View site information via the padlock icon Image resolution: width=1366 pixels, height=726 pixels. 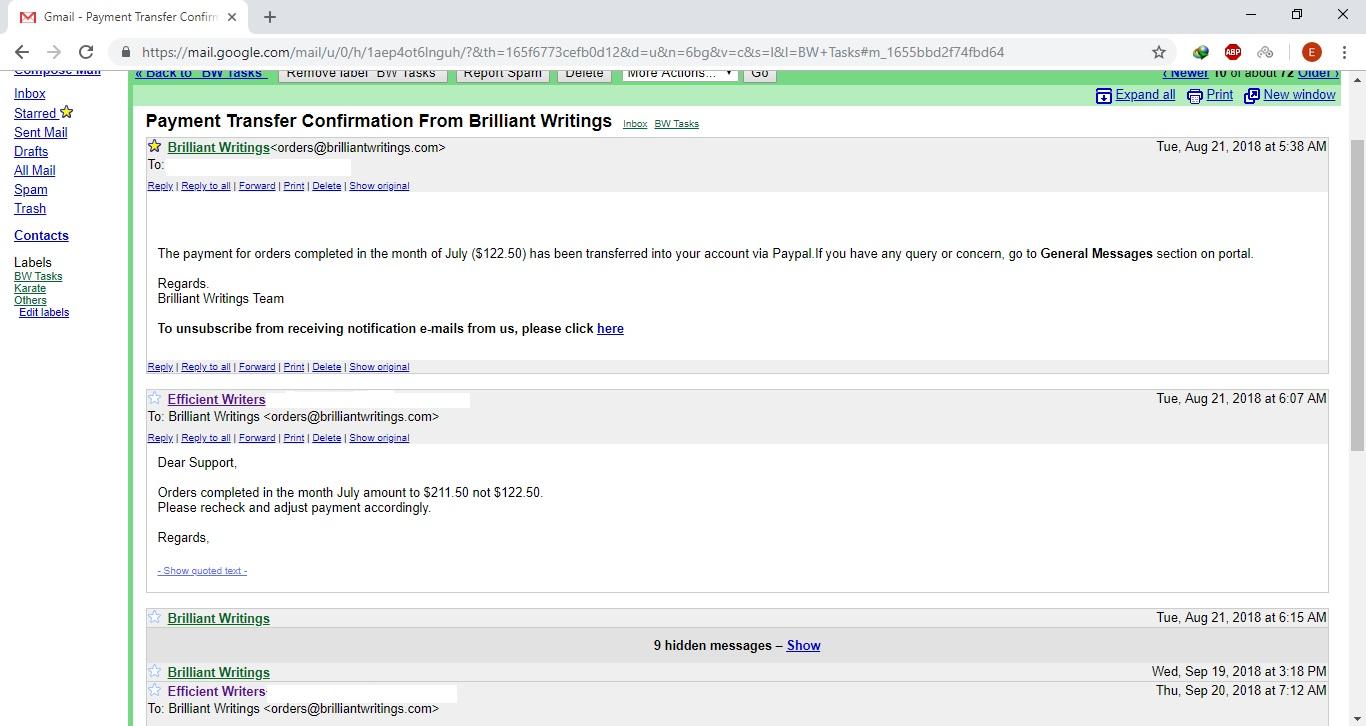pos(125,52)
